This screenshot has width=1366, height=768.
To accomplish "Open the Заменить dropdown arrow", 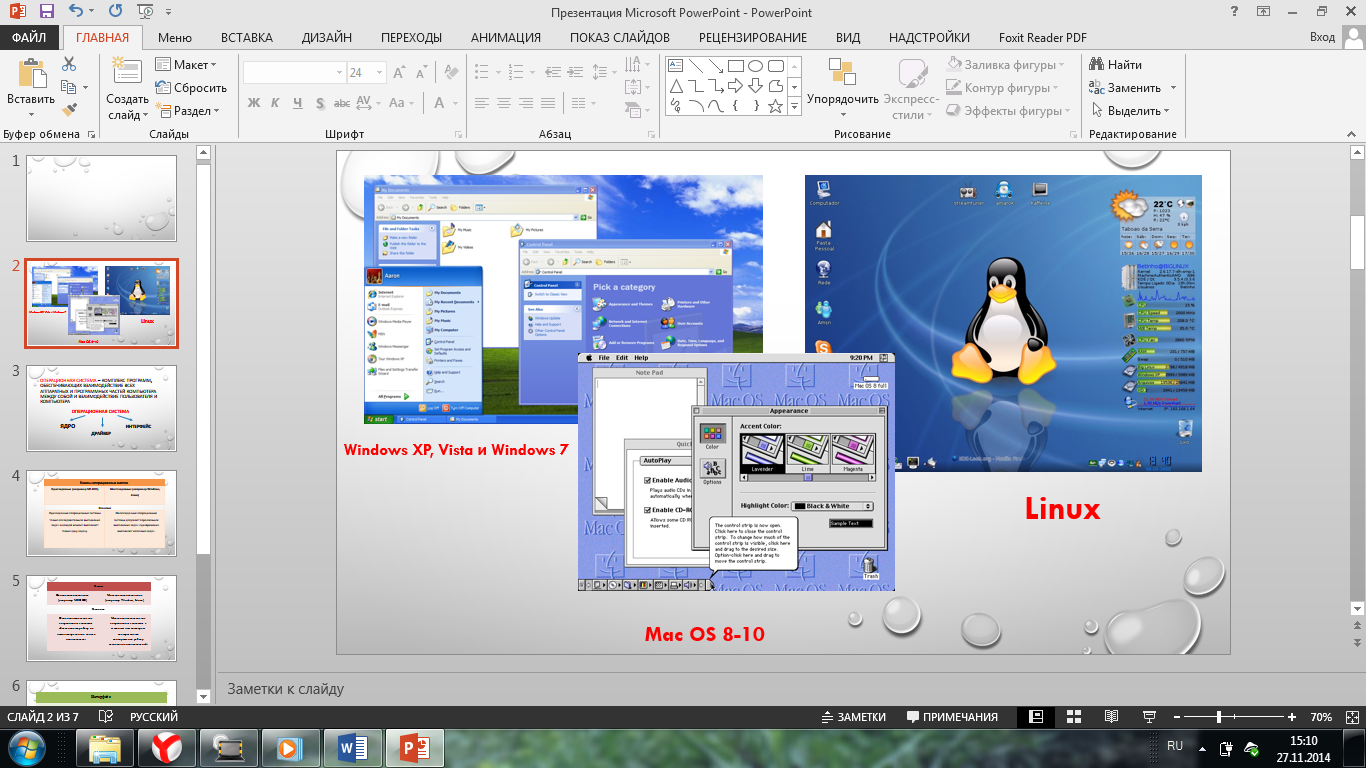I will pyautogui.click(x=1173, y=88).
